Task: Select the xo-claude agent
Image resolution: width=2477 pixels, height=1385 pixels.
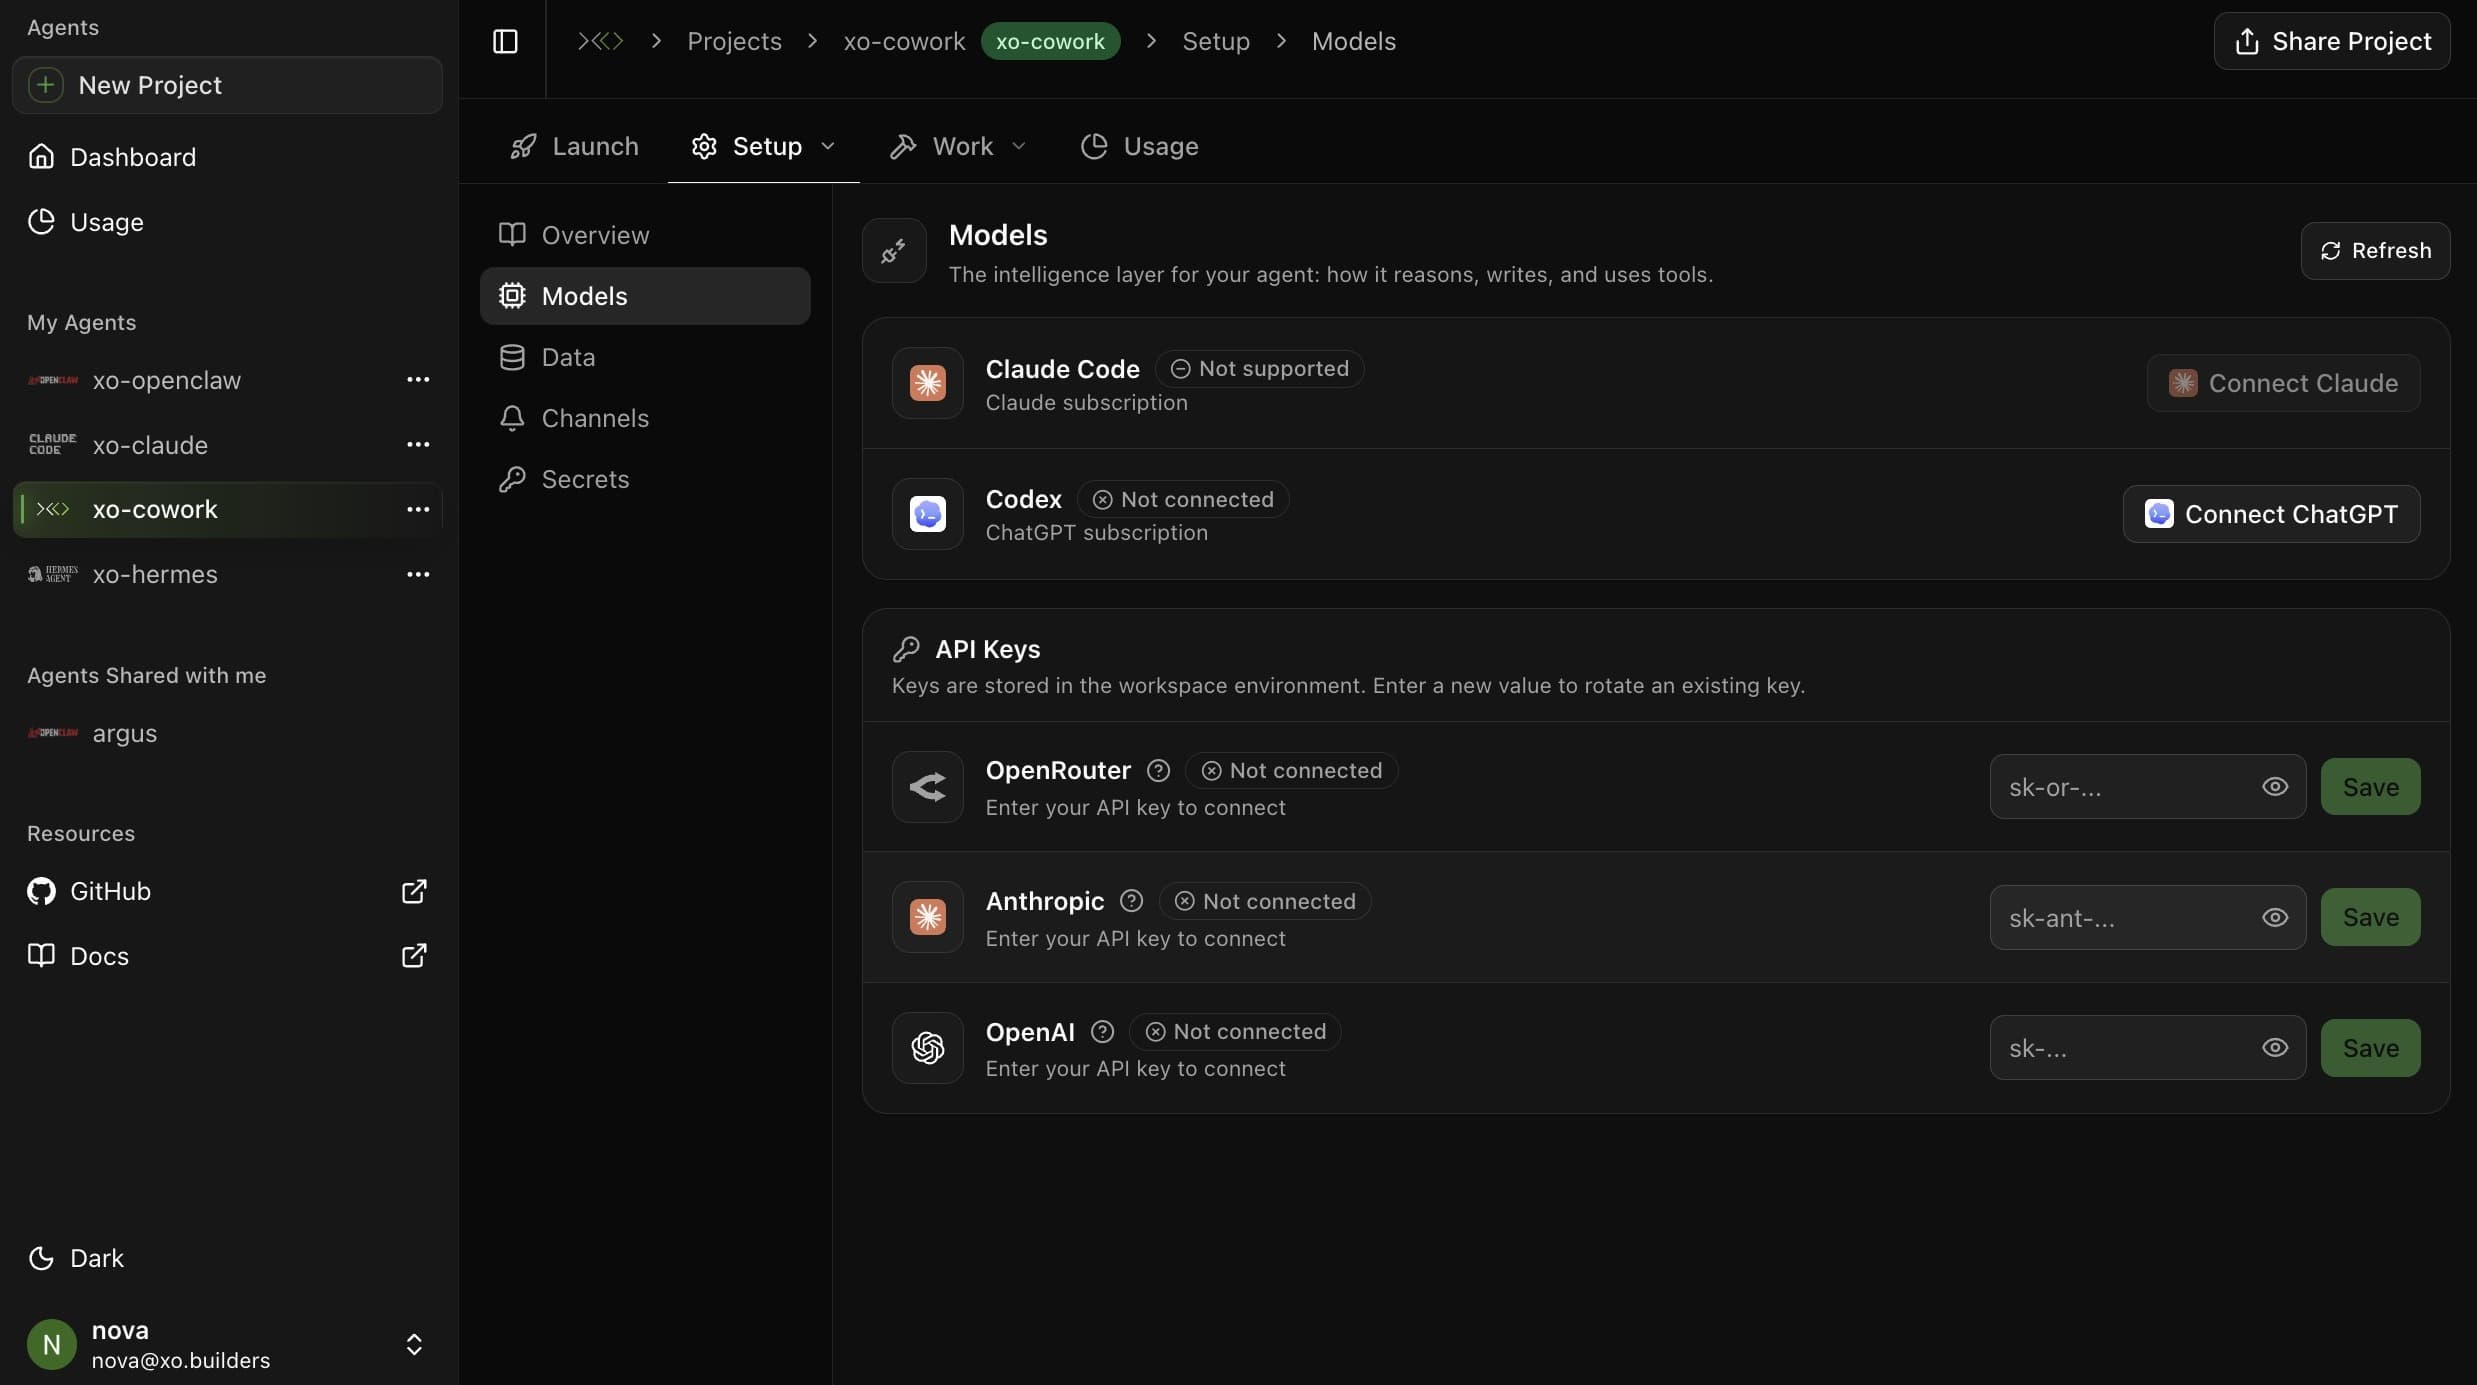Action: click(x=227, y=445)
